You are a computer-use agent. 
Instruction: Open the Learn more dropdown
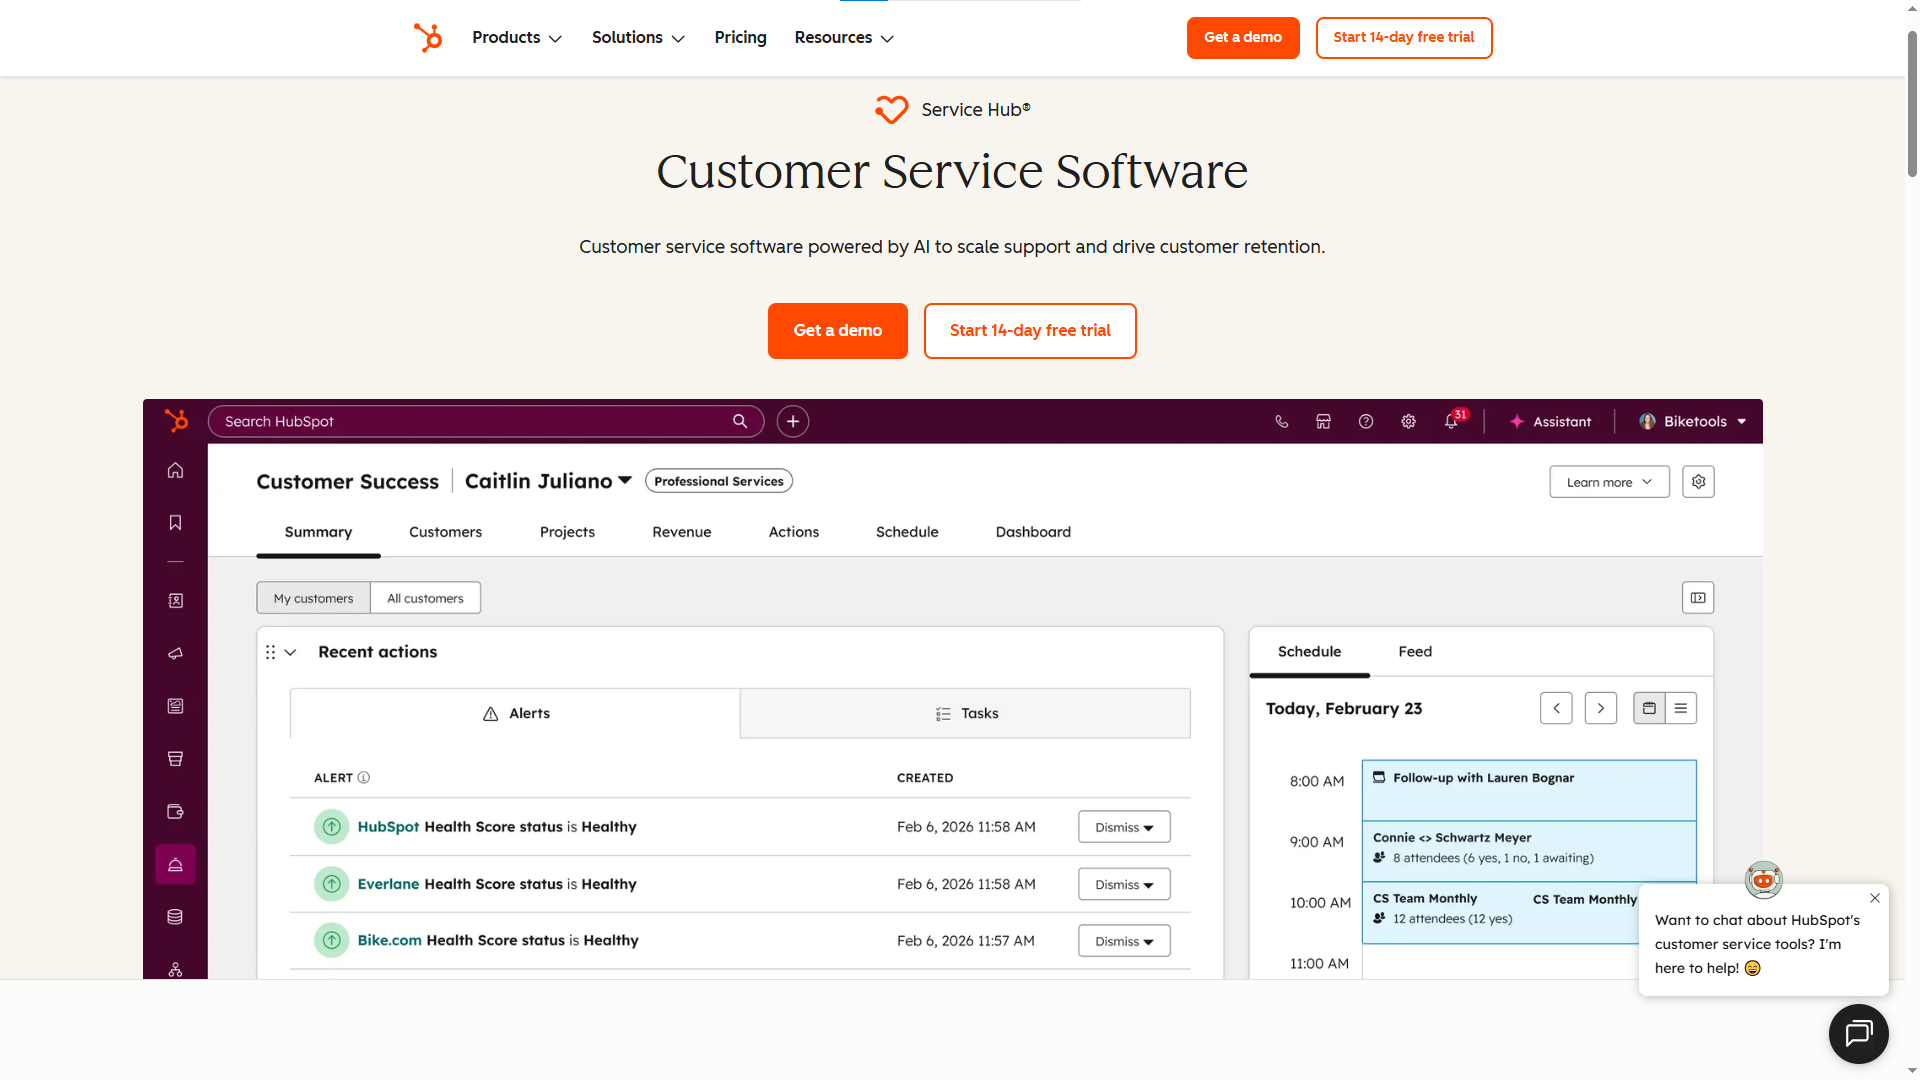[x=1609, y=482]
